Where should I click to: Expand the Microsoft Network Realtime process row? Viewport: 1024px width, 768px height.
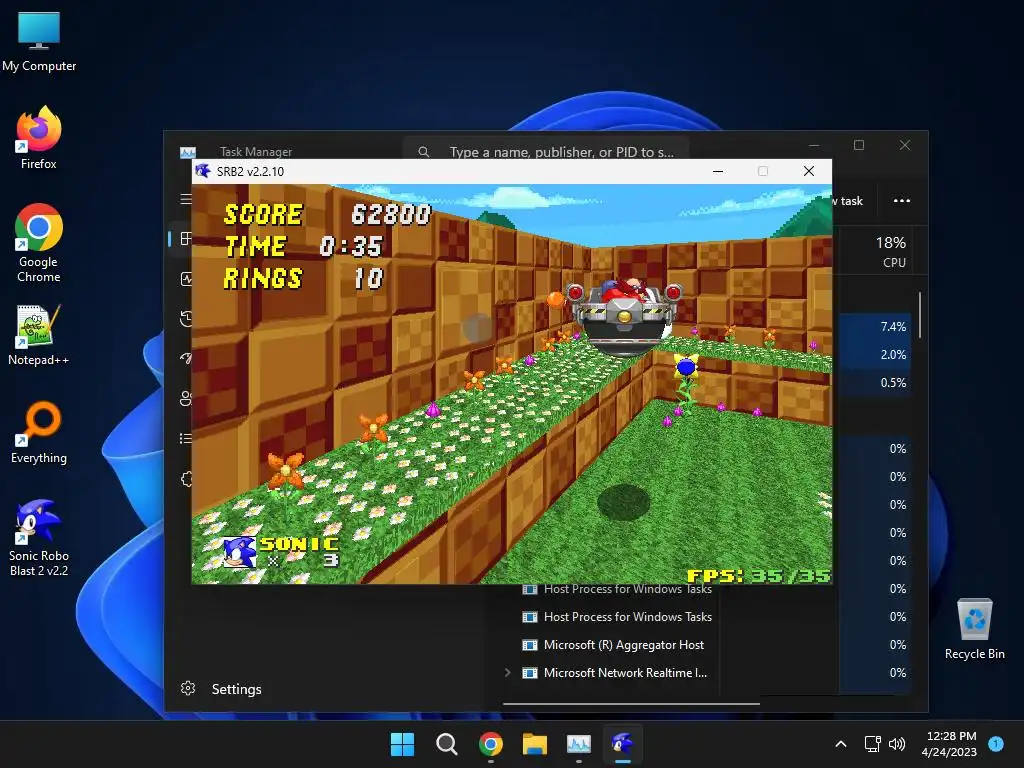pyautogui.click(x=507, y=673)
